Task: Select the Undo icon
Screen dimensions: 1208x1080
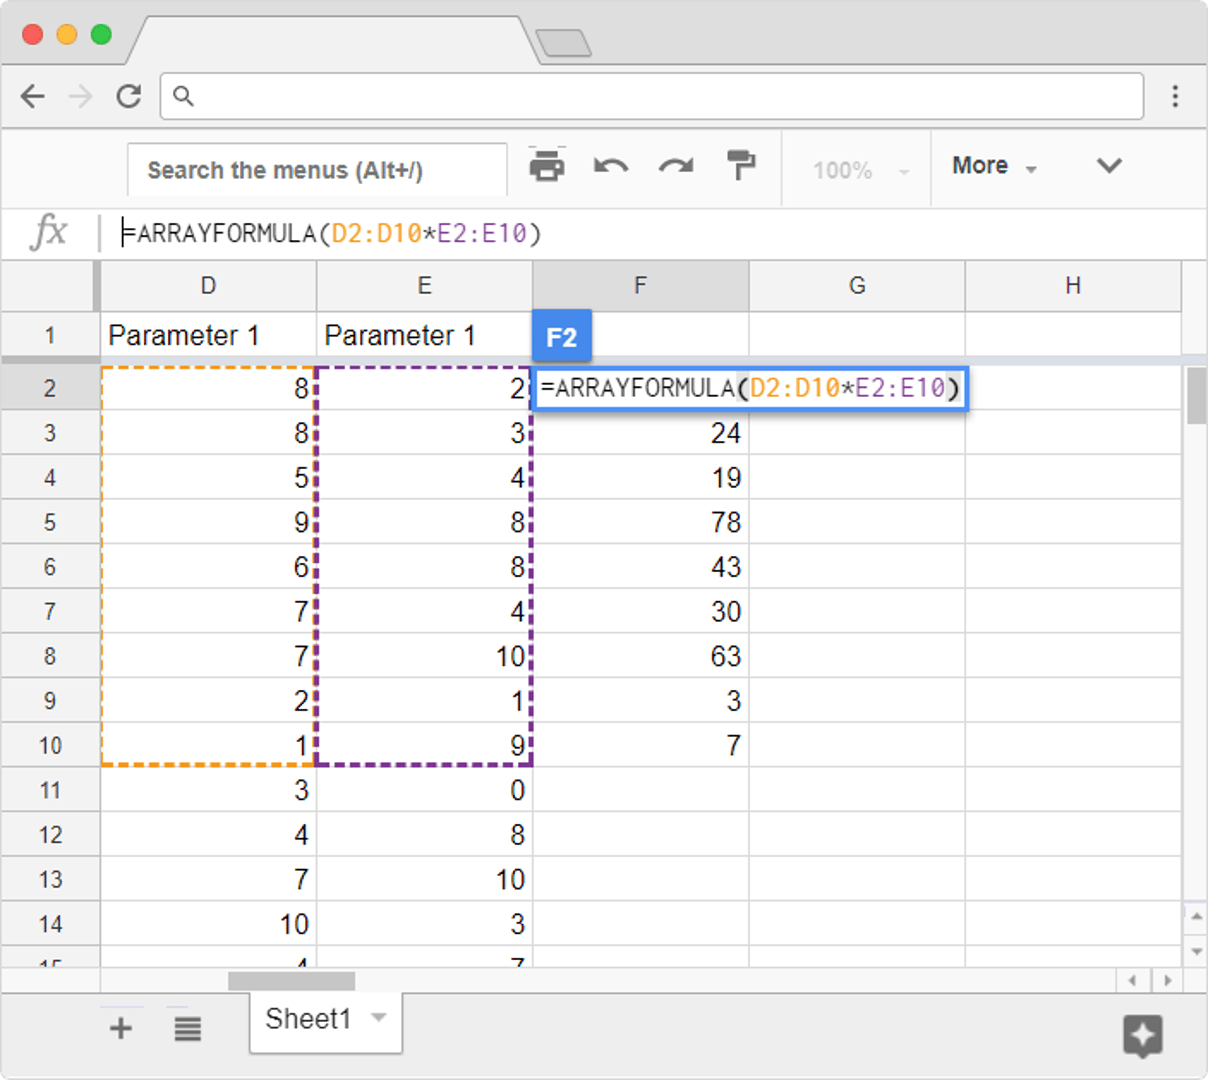Action: pyautogui.click(x=611, y=167)
